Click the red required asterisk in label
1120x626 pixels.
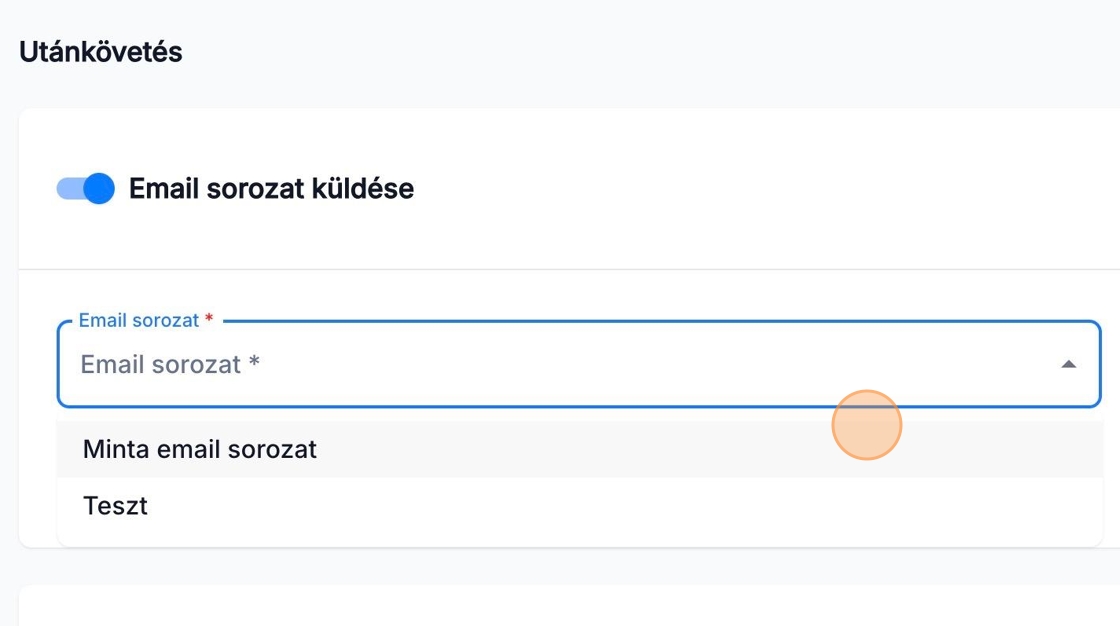pyautogui.click(x=209, y=319)
